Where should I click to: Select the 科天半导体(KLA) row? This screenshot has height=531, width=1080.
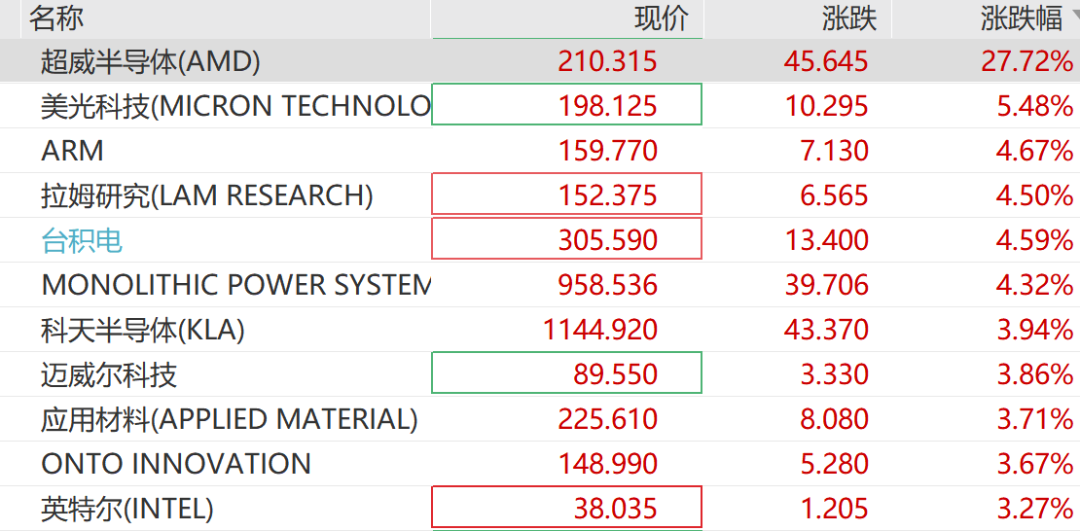[143, 329]
